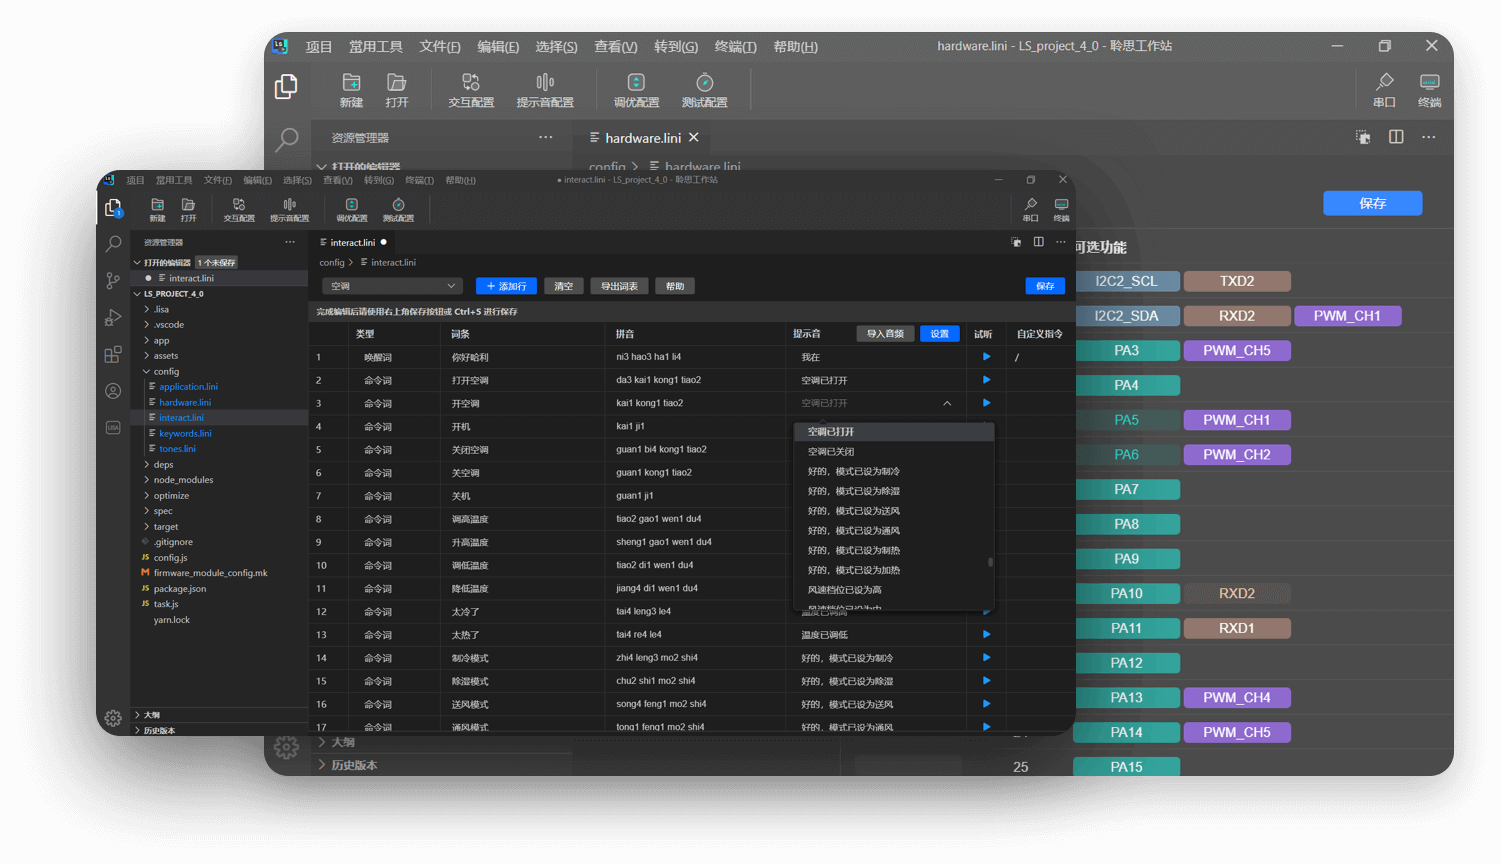Select 好的，模式已设为送风 from dropdown list
This screenshot has height=864, width=1502.
coord(893,511)
